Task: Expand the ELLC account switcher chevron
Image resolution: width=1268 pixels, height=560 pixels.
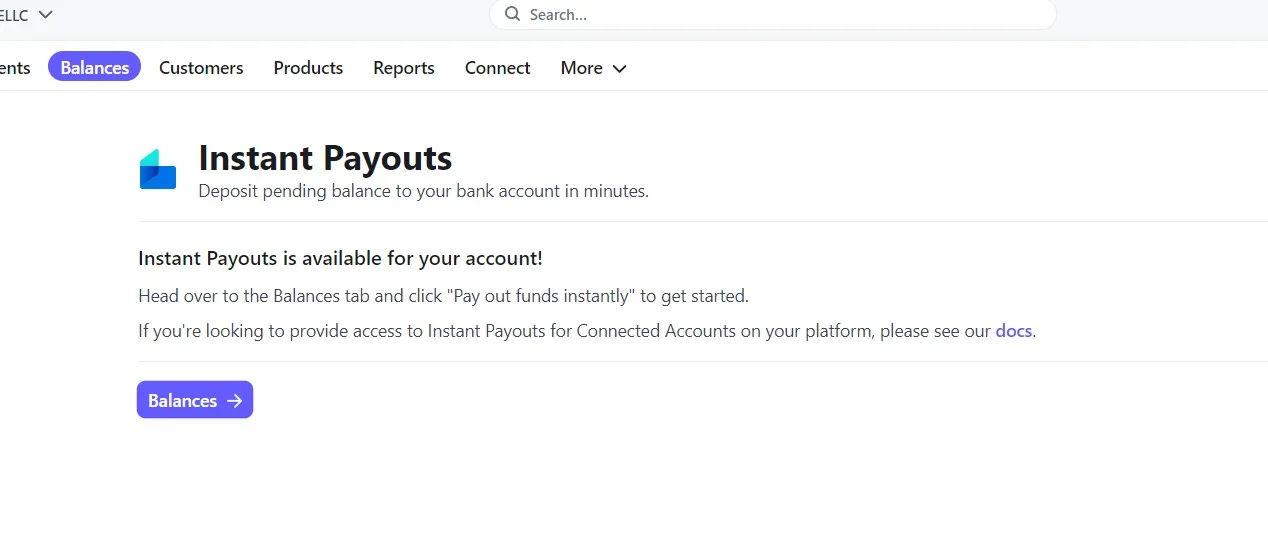Action: coord(45,14)
